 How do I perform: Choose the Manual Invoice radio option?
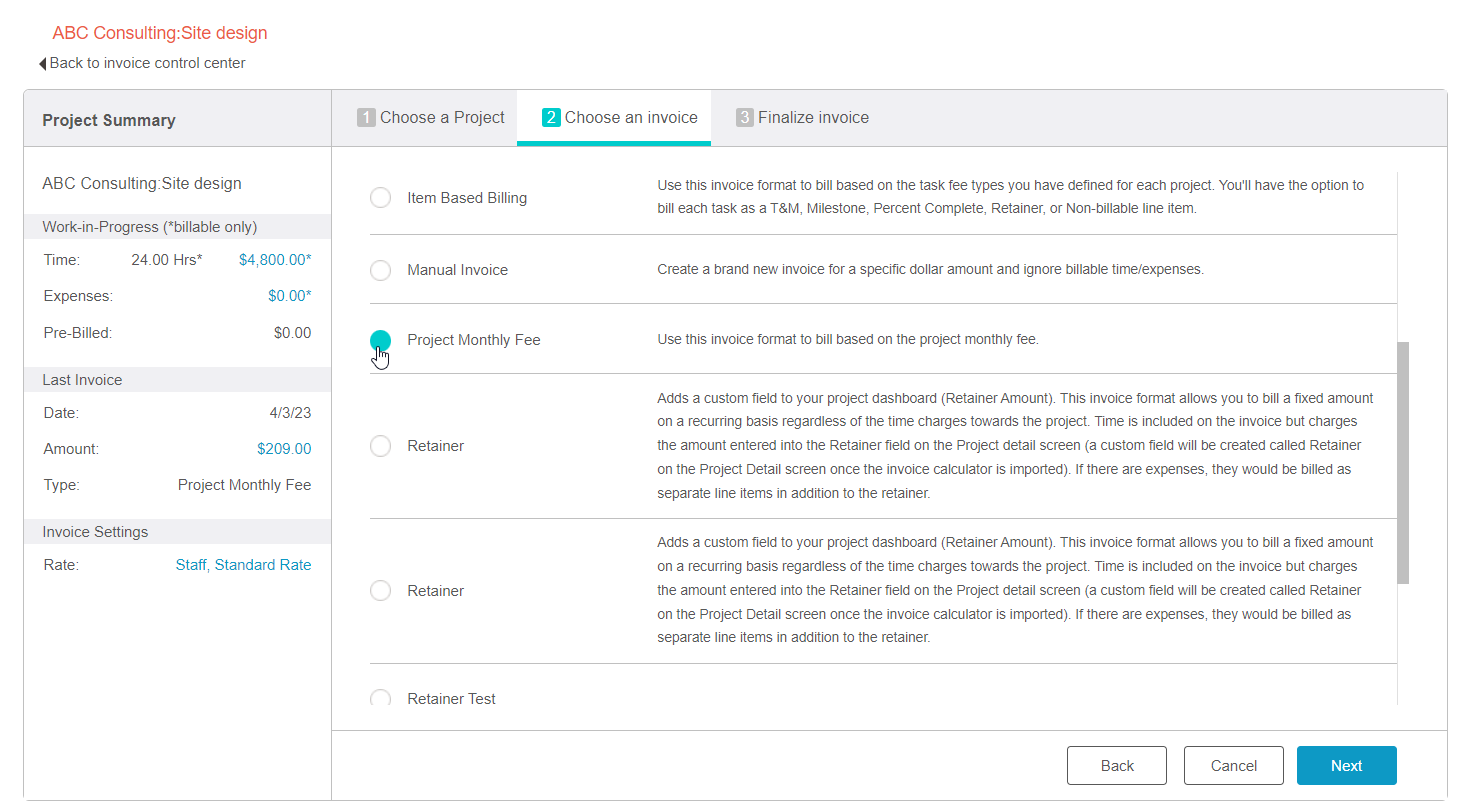tap(380, 270)
